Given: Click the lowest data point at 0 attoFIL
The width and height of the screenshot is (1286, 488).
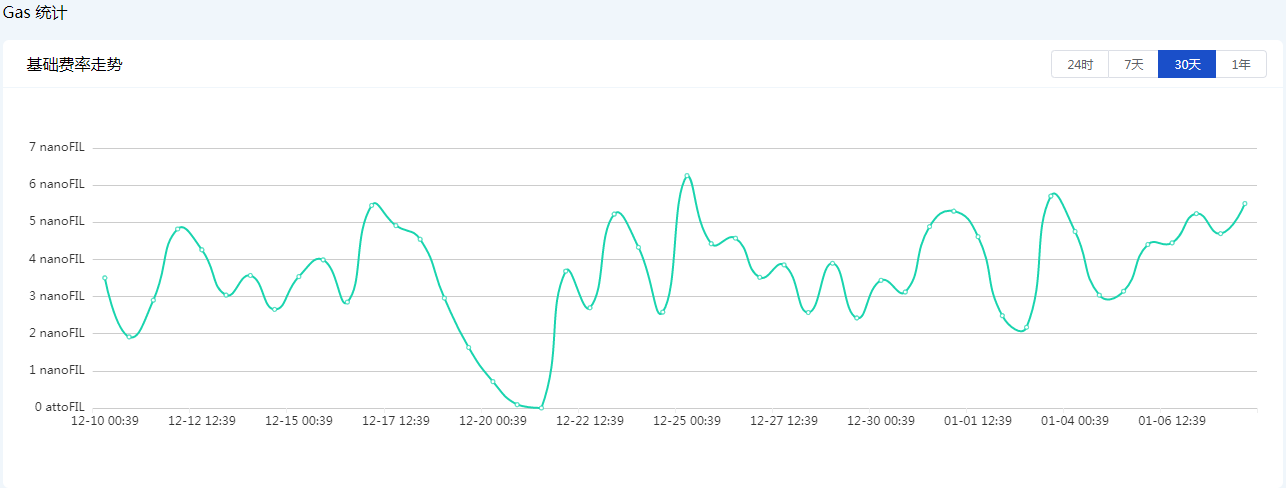Looking at the screenshot, I should click(541, 408).
